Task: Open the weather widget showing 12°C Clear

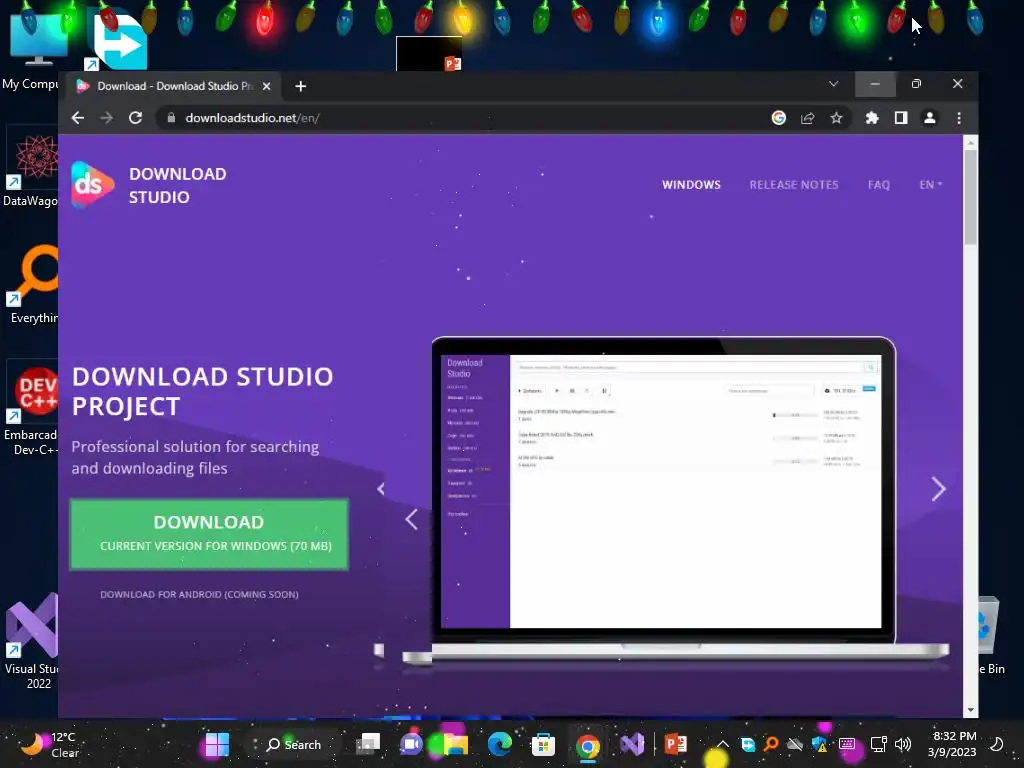Action: point(50,744)
